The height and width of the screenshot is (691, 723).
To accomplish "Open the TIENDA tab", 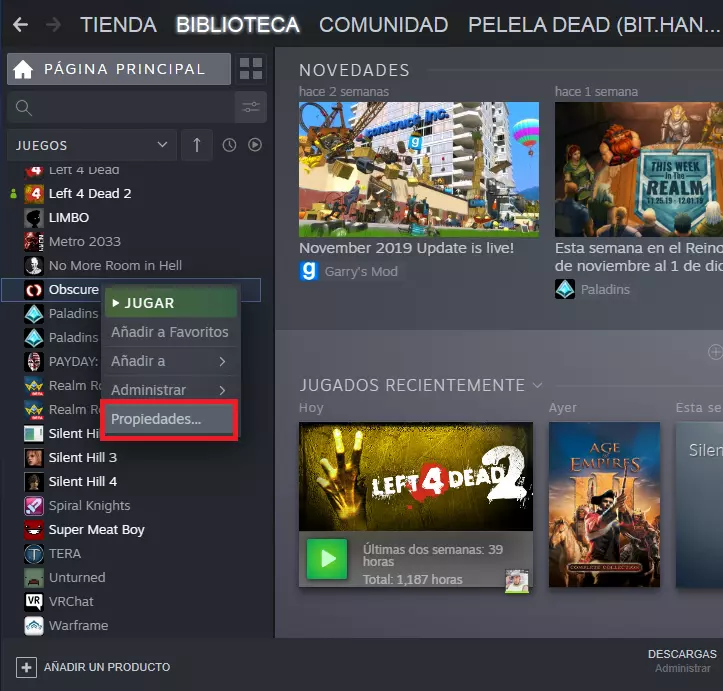I will click(119, 25).
